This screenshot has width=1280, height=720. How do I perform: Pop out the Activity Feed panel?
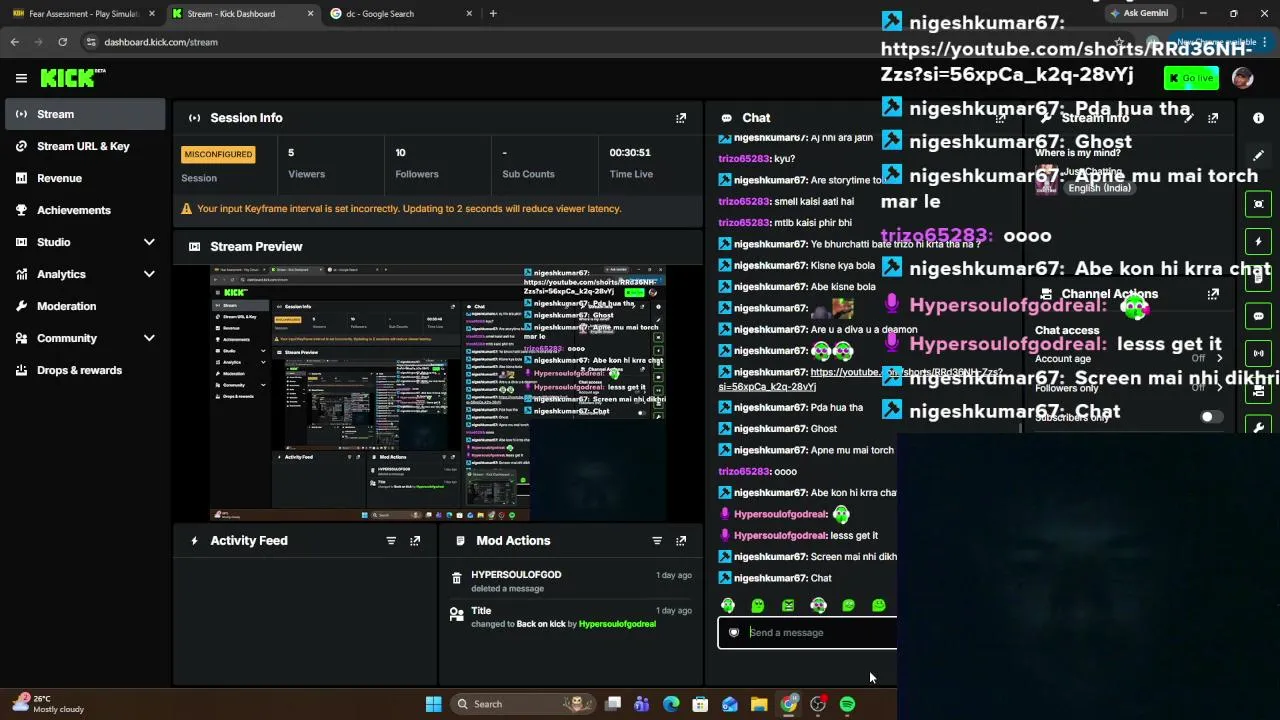point(415,541)
